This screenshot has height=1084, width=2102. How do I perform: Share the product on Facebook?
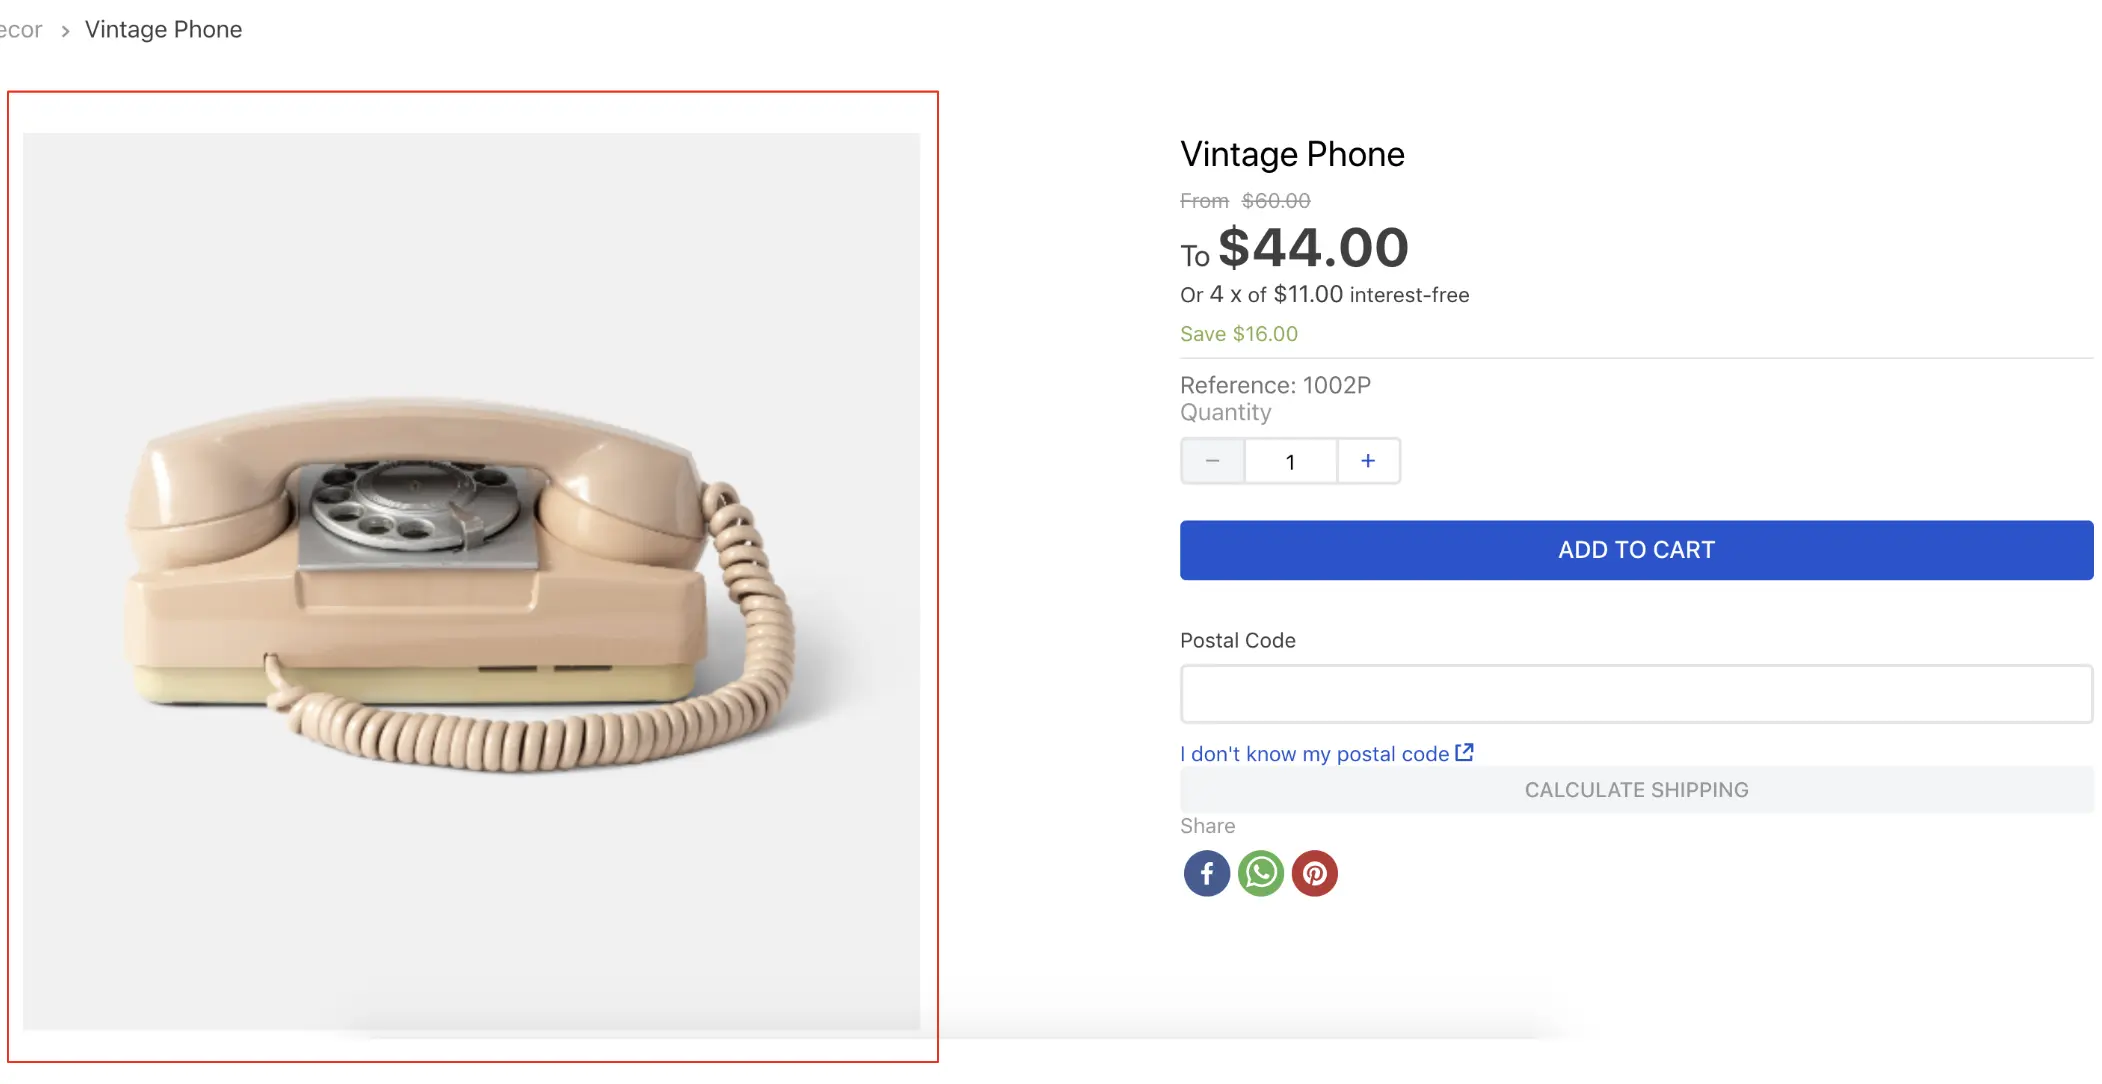point(1206,873)
